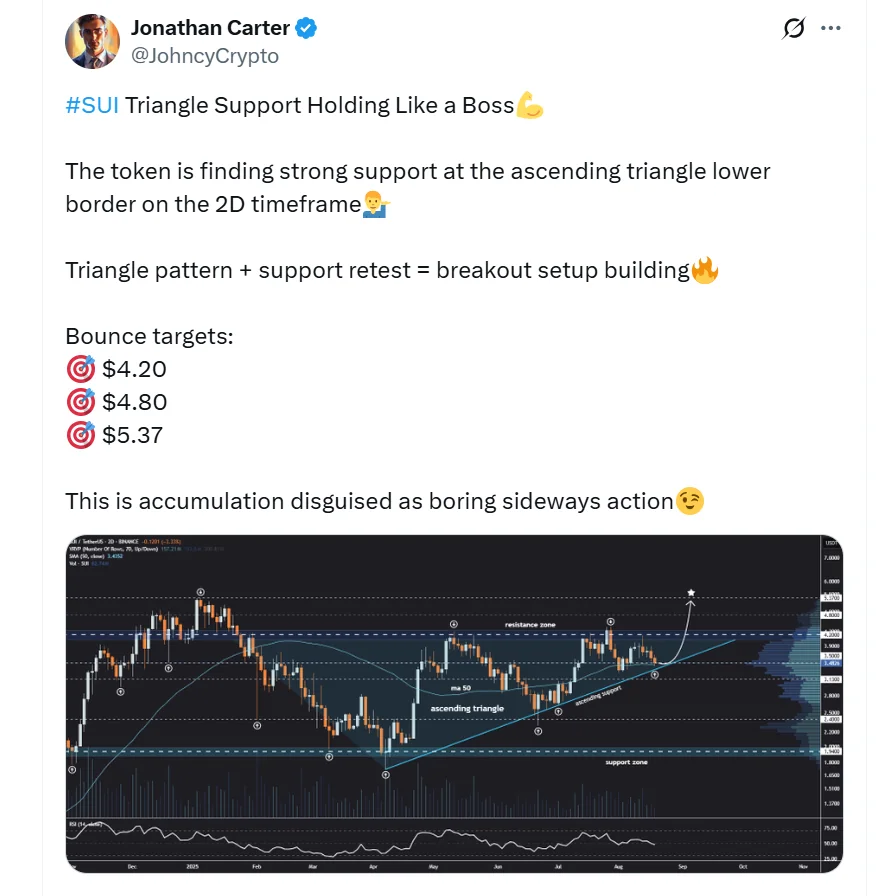Click the winking face emoji in the last line
Viewport: 891px width, 896px height.
(691, 501)
